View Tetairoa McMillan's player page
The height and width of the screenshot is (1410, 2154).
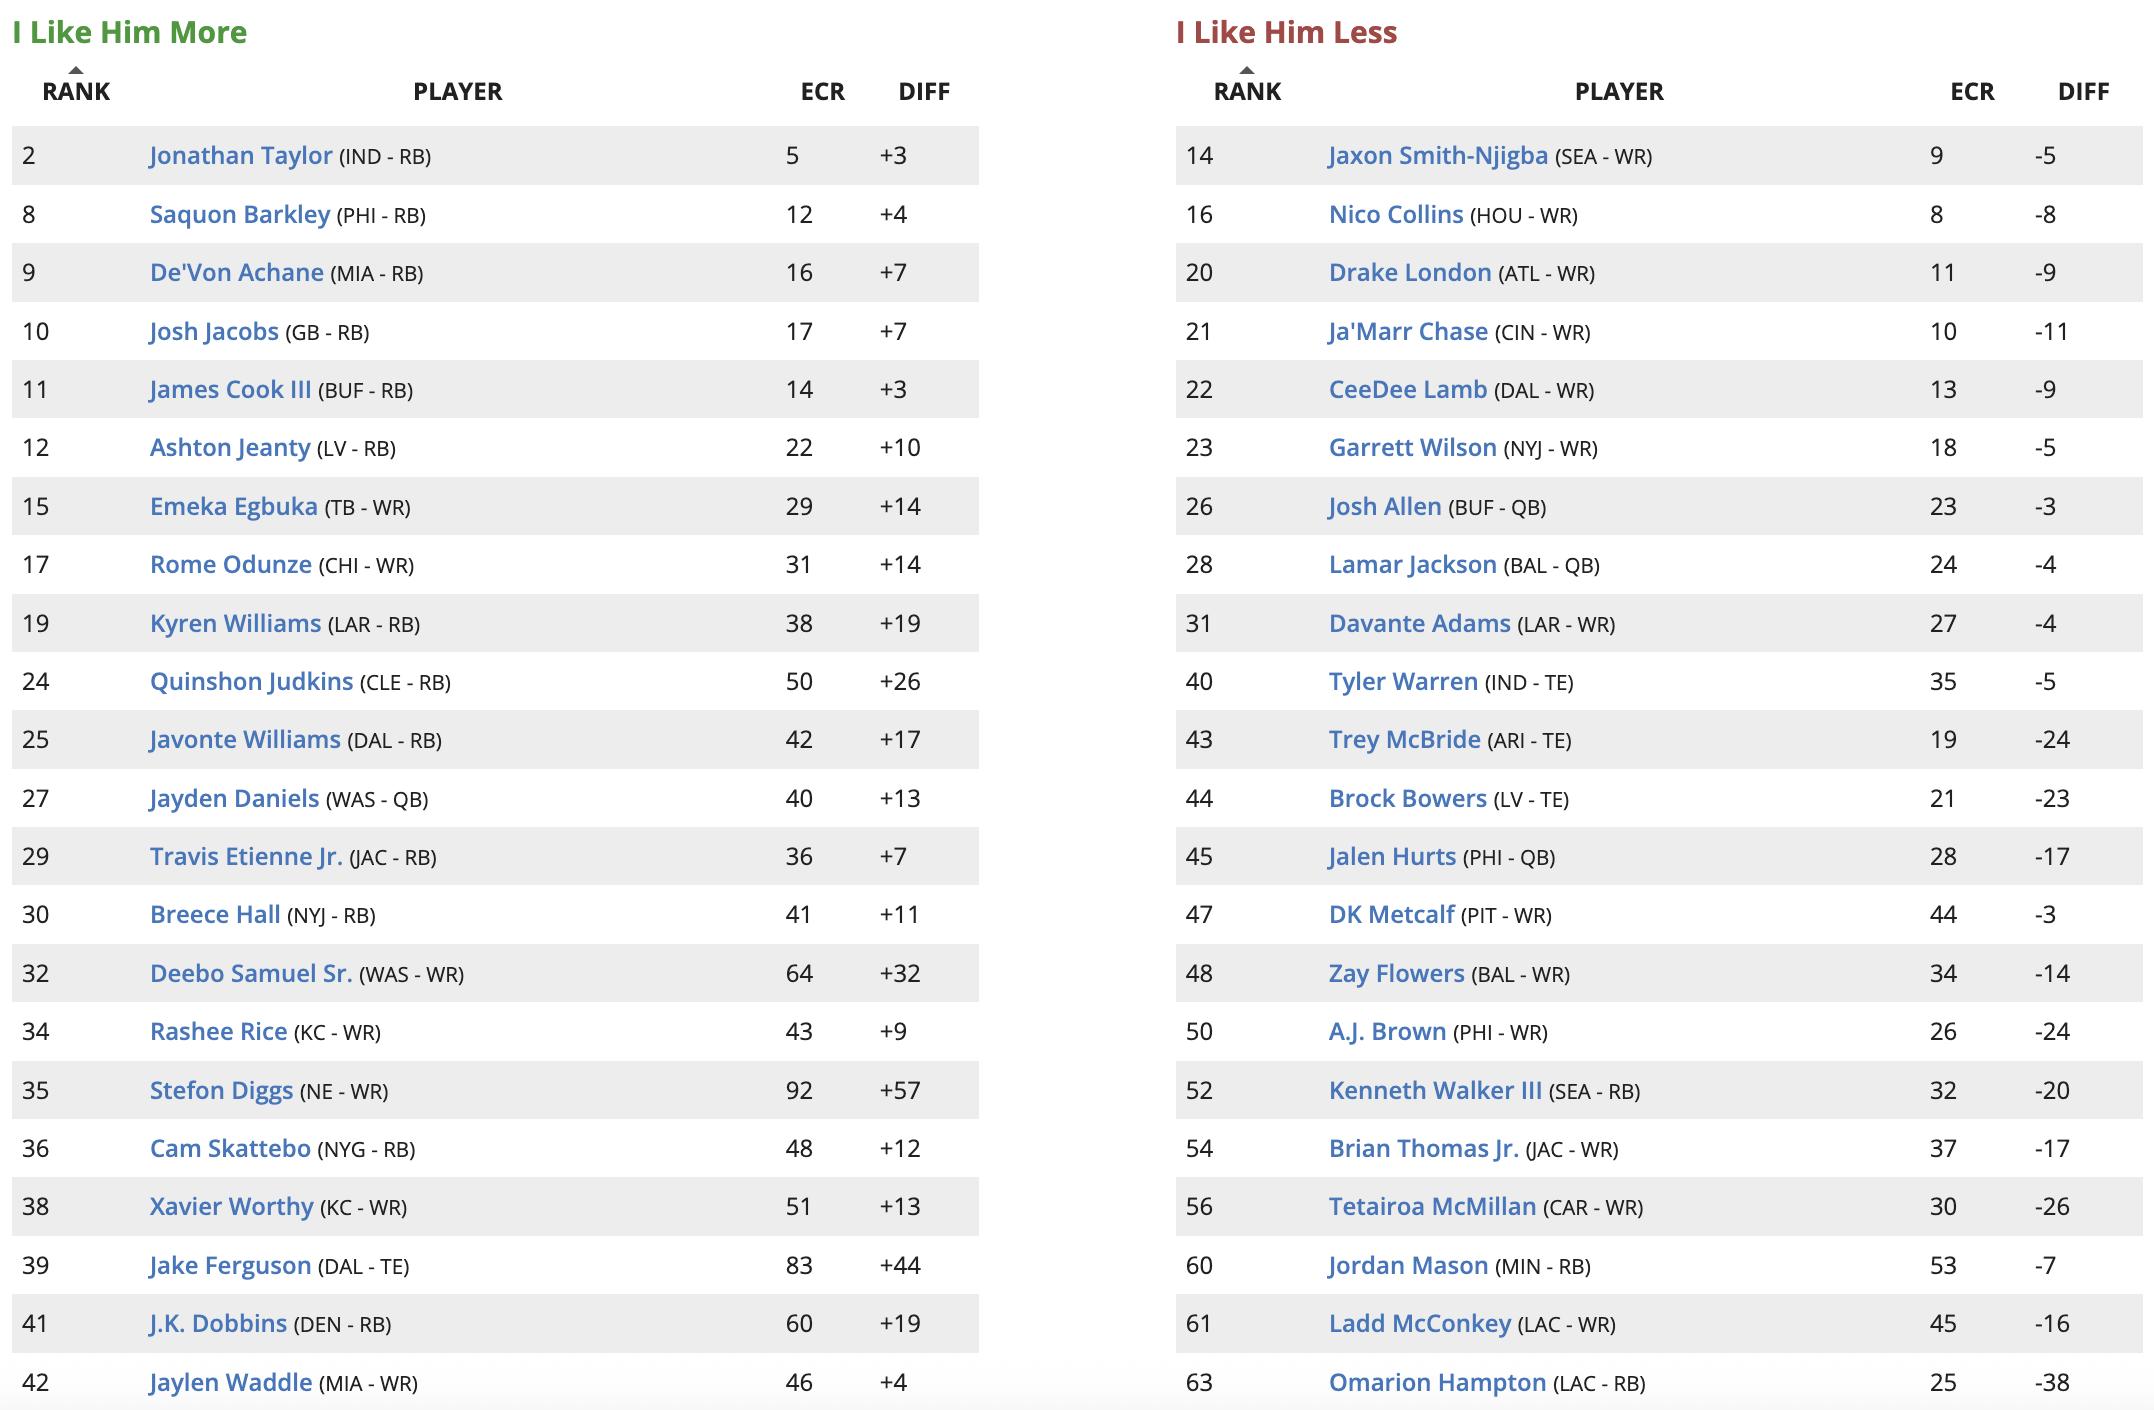click(x=1432, y=1207)
